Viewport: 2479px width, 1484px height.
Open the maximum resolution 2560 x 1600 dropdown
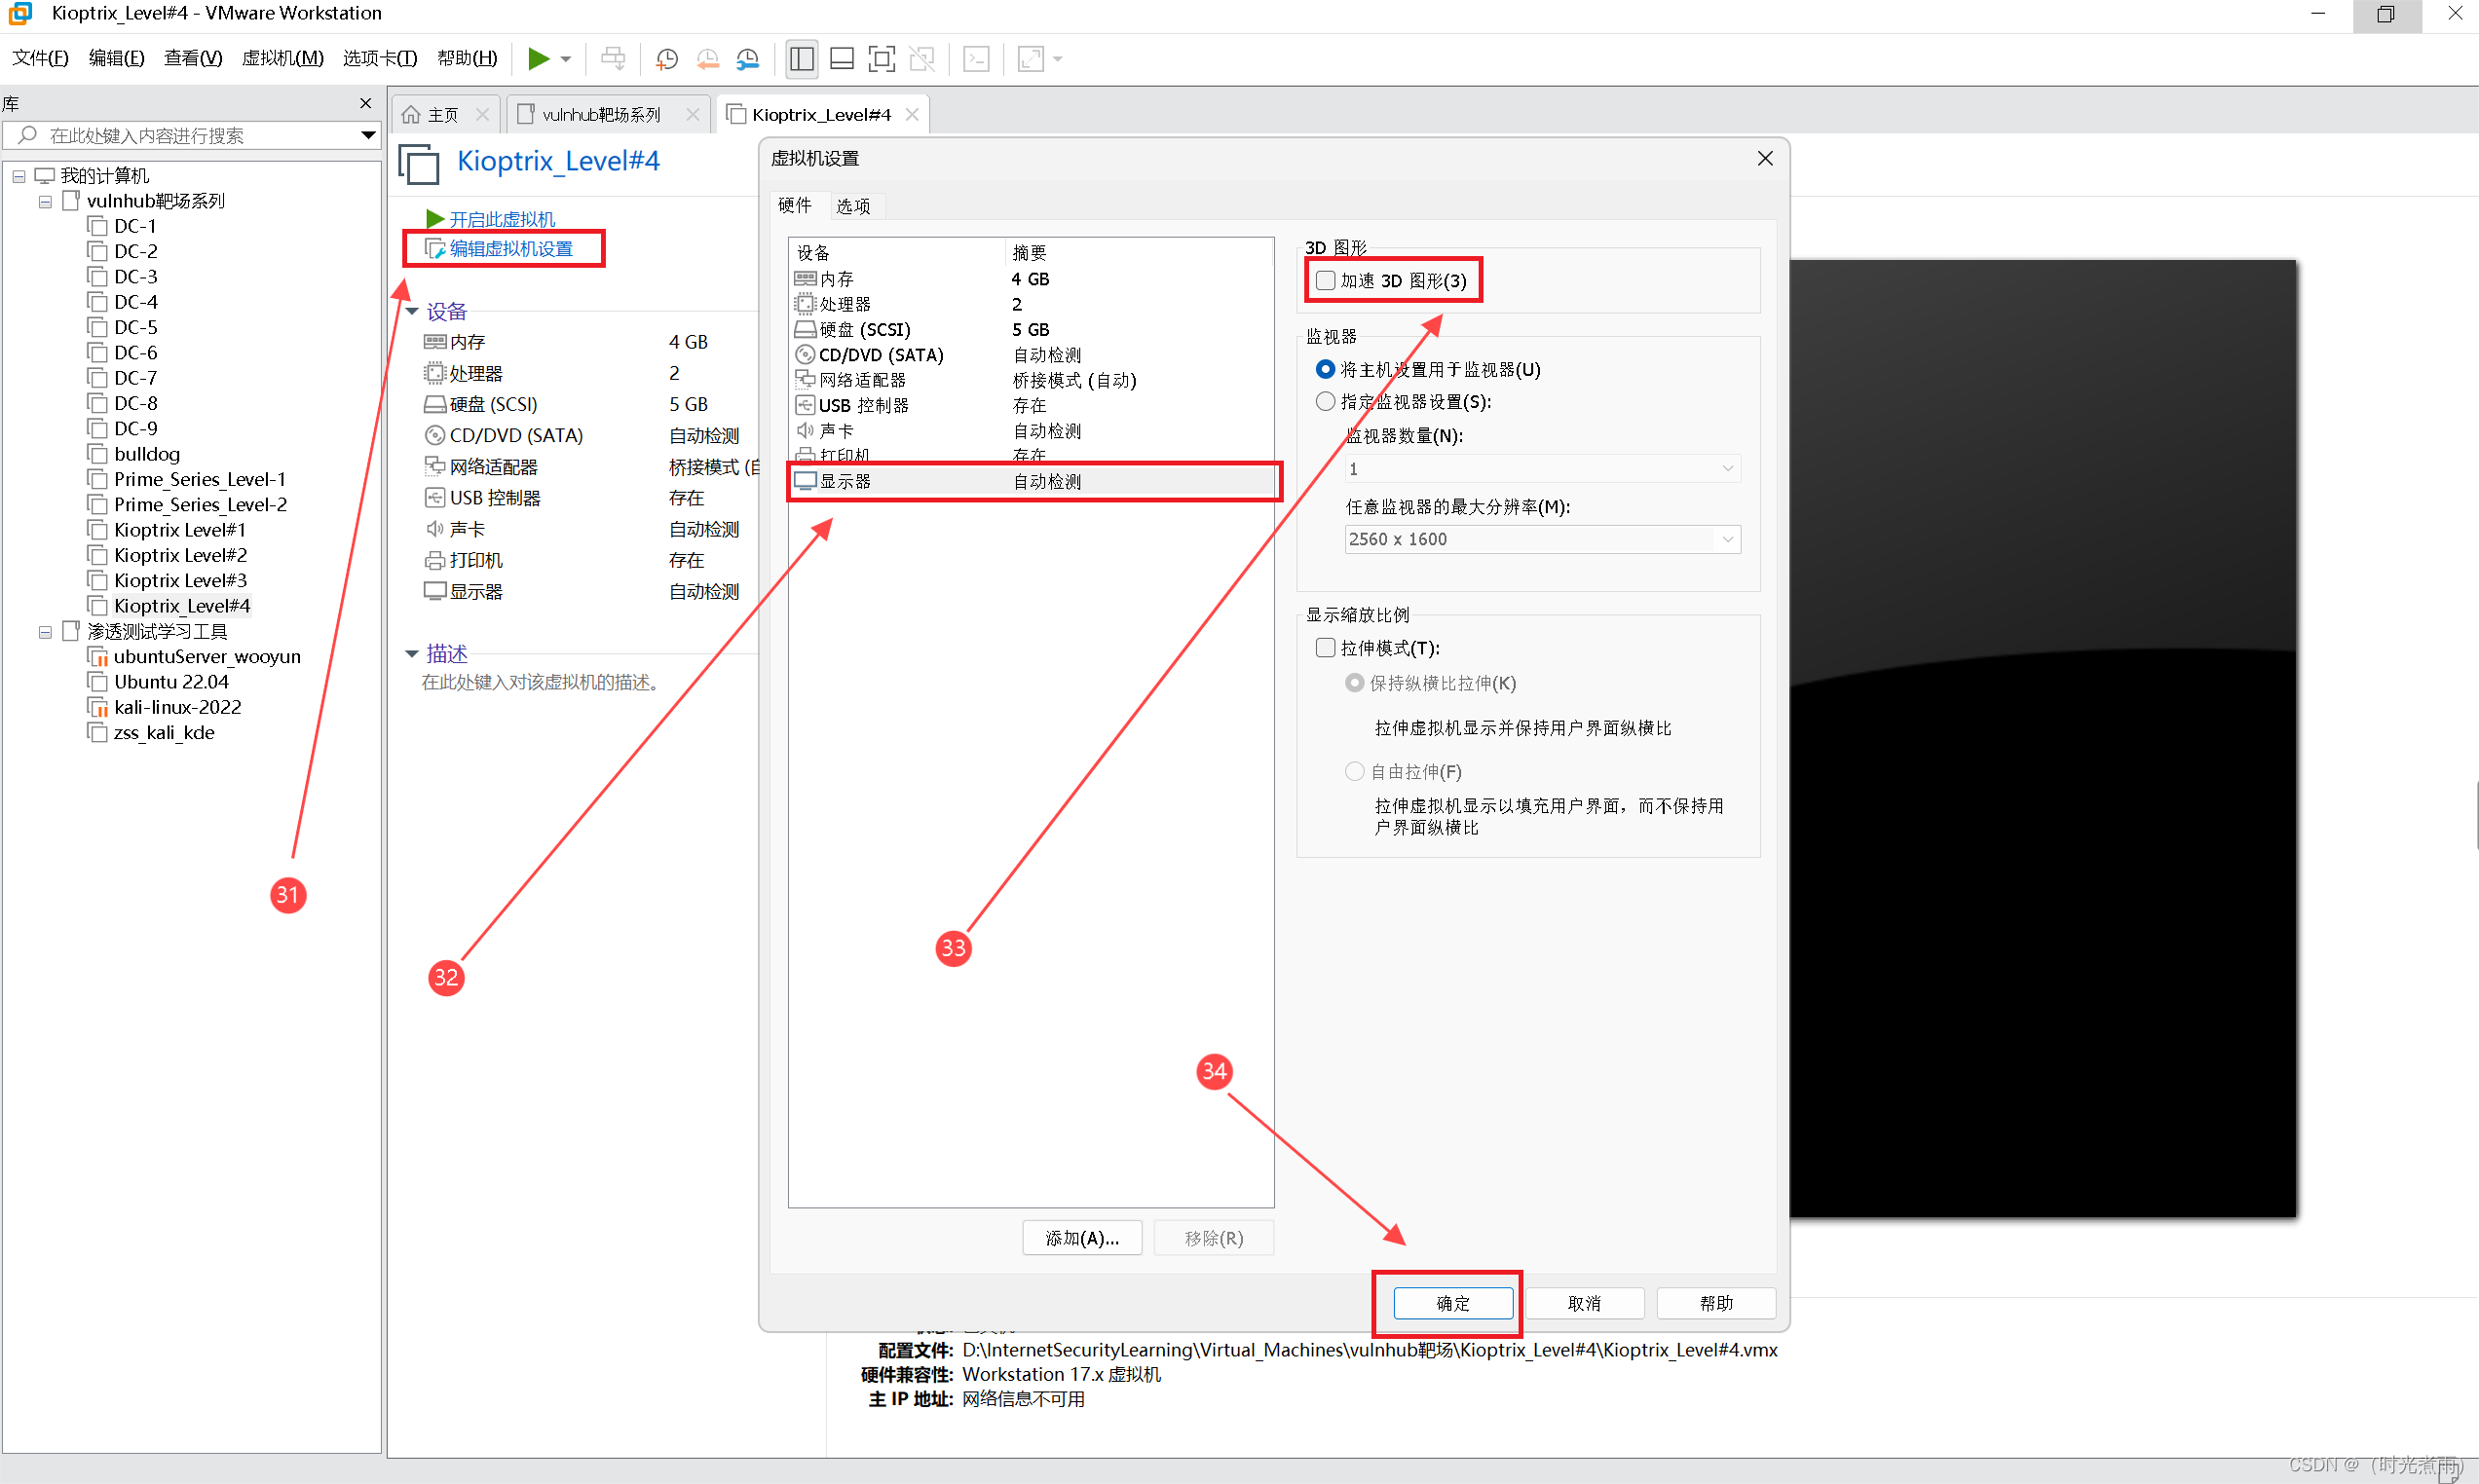click(x=1543, y=540)
